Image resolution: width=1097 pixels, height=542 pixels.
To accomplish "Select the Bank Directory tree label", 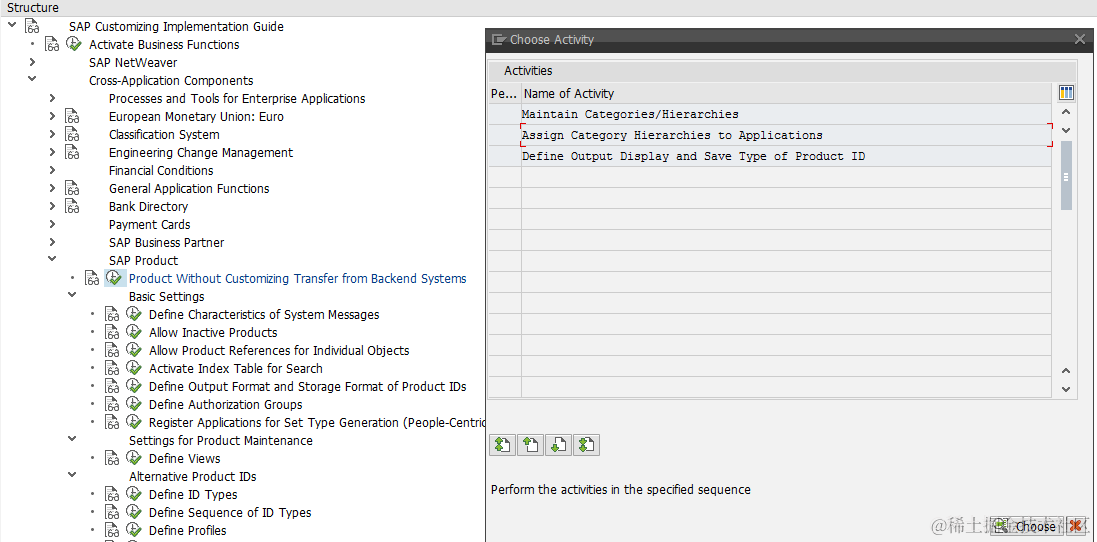I will (x=148, y=207).
